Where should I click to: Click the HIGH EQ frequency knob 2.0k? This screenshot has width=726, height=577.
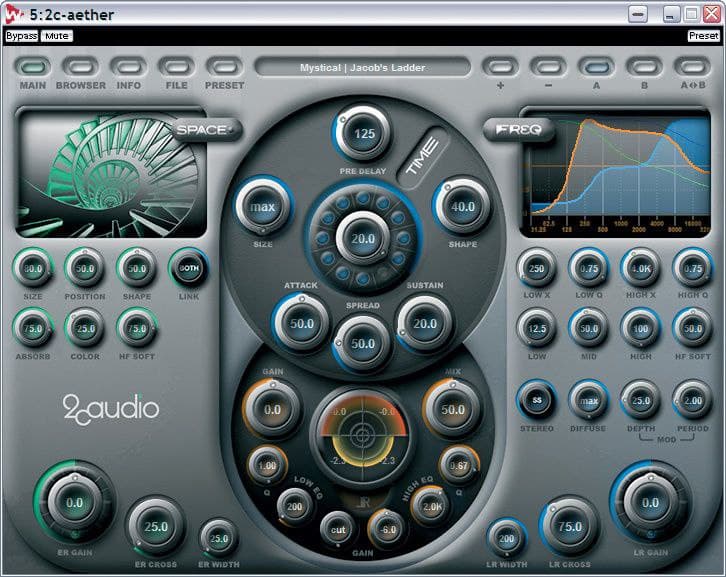click(x=432, y=506)
